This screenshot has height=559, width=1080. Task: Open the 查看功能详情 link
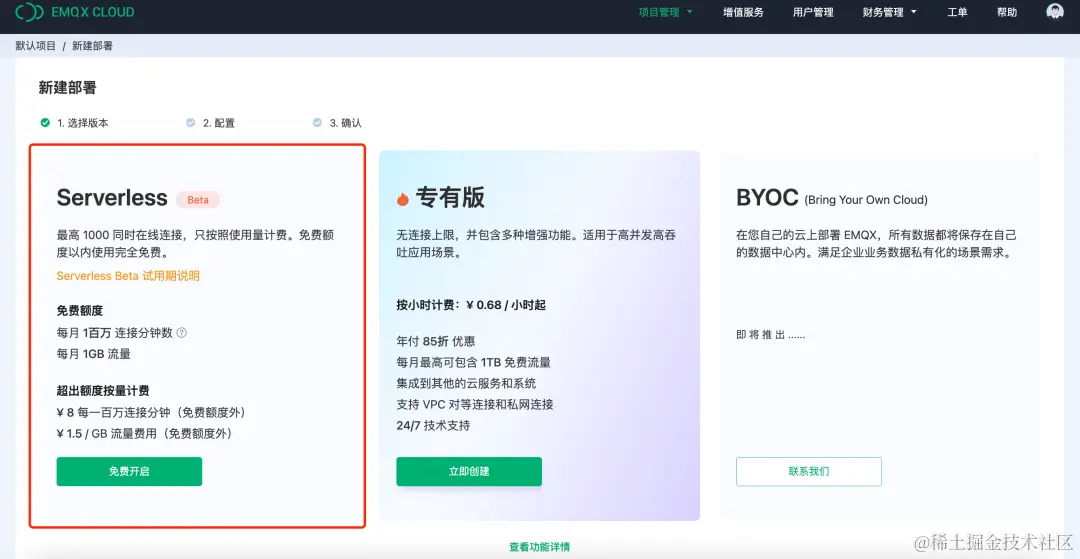point(539,547)
